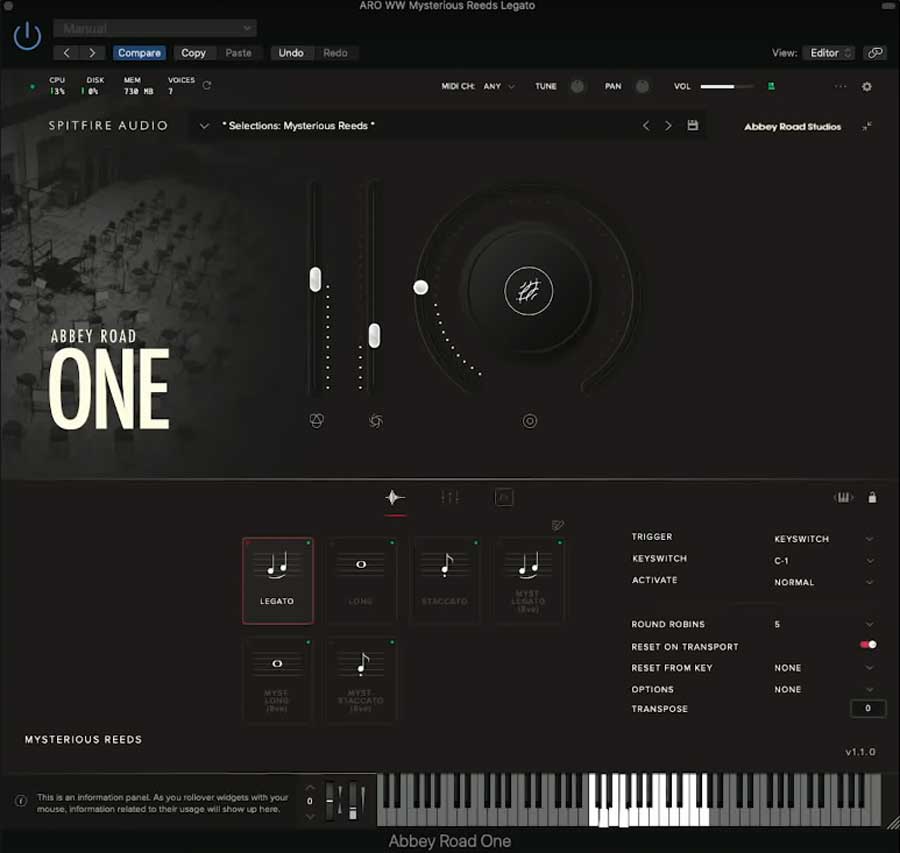Select the MYST LEGATO (8va) articulation
The width and height of the screenshot is (900, 853).
529,581
